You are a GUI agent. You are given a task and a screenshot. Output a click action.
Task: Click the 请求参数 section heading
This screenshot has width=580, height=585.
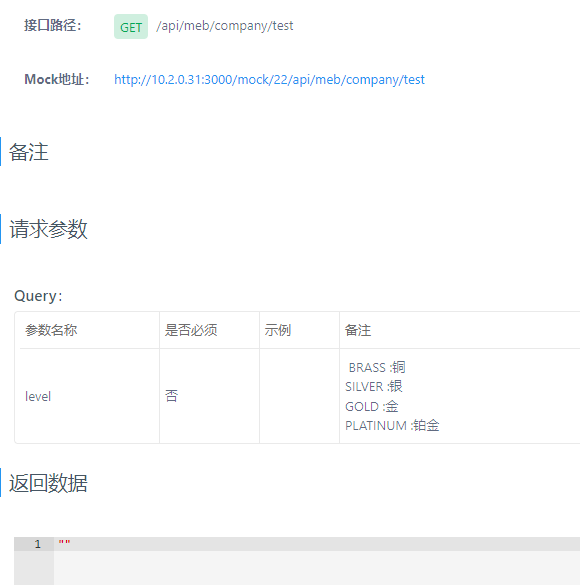48,228
